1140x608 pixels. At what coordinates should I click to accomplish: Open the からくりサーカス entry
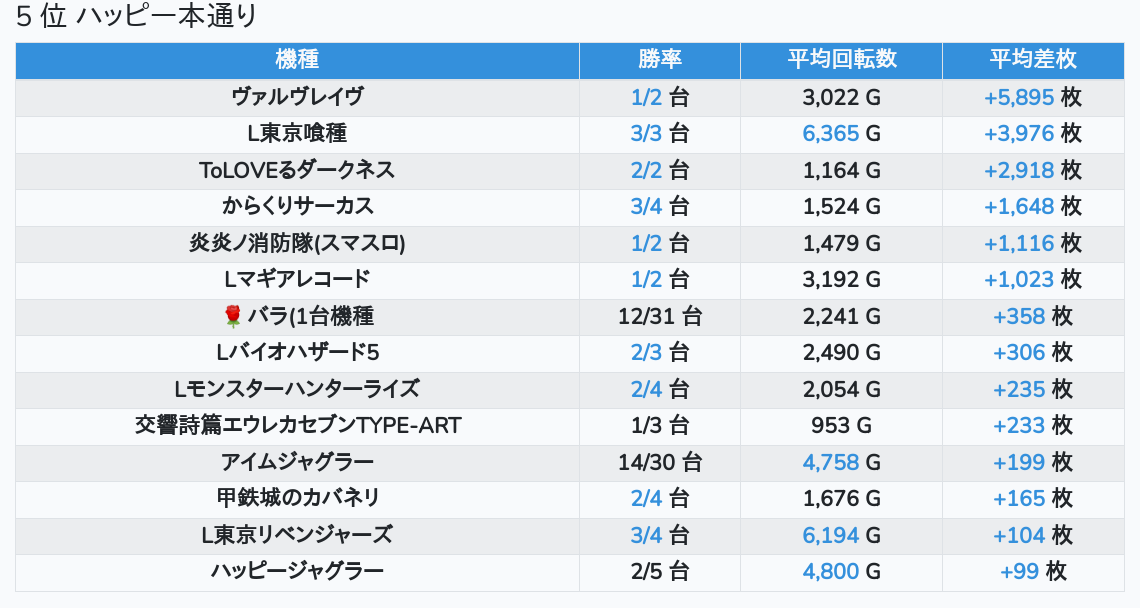point(297,207)
